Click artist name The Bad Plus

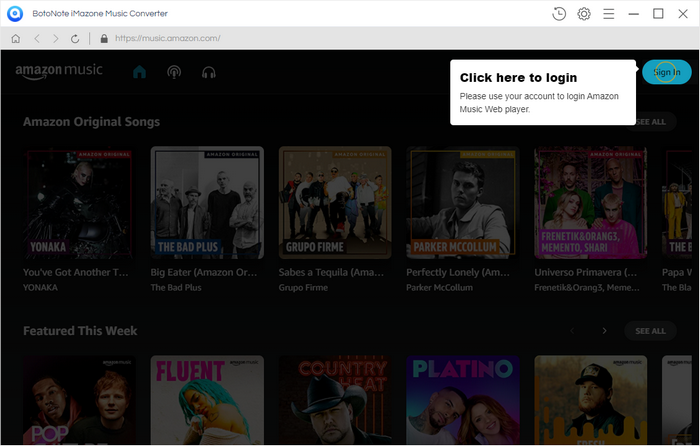click(x=176, y=288)
